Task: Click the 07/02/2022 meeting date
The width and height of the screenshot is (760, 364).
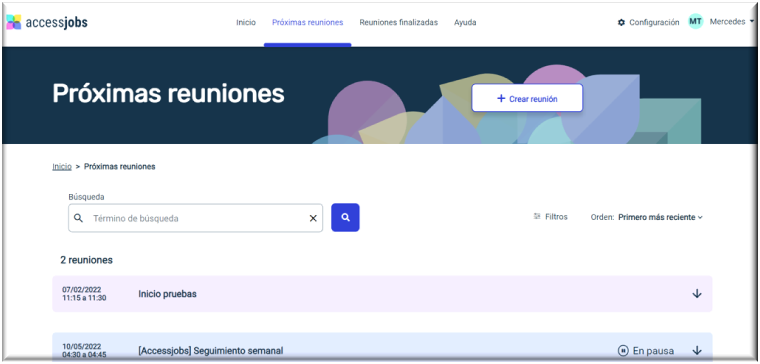Action: (81, 290)
